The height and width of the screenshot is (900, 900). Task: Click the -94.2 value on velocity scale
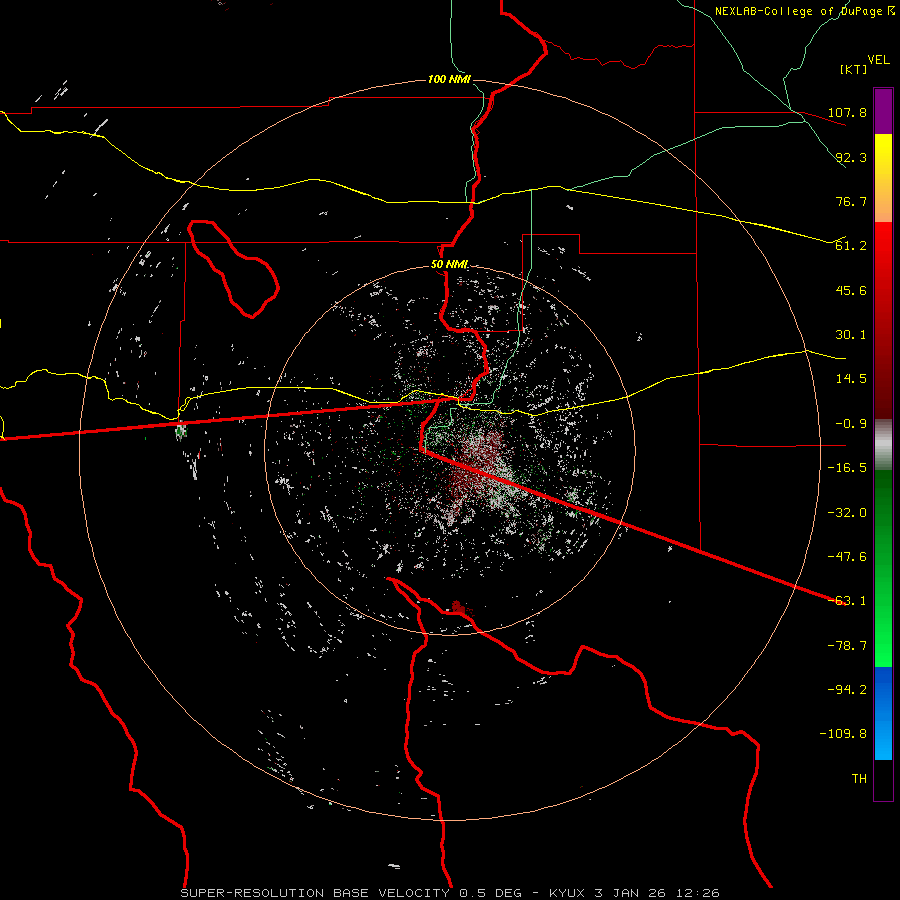[x=847, y=690]
